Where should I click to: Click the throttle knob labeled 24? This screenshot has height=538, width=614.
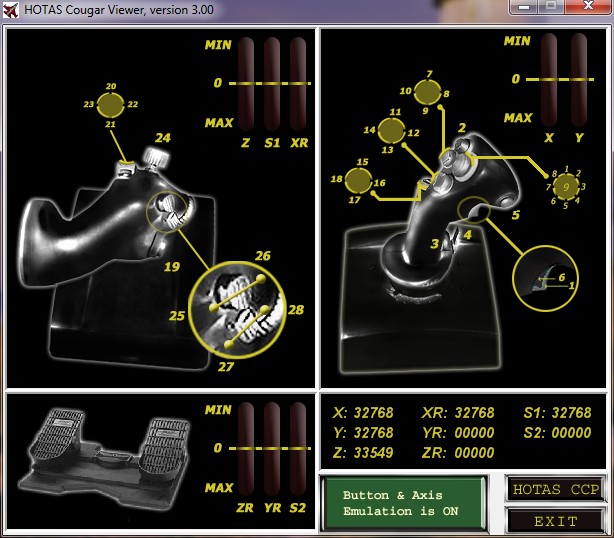[x=156, y=161]
